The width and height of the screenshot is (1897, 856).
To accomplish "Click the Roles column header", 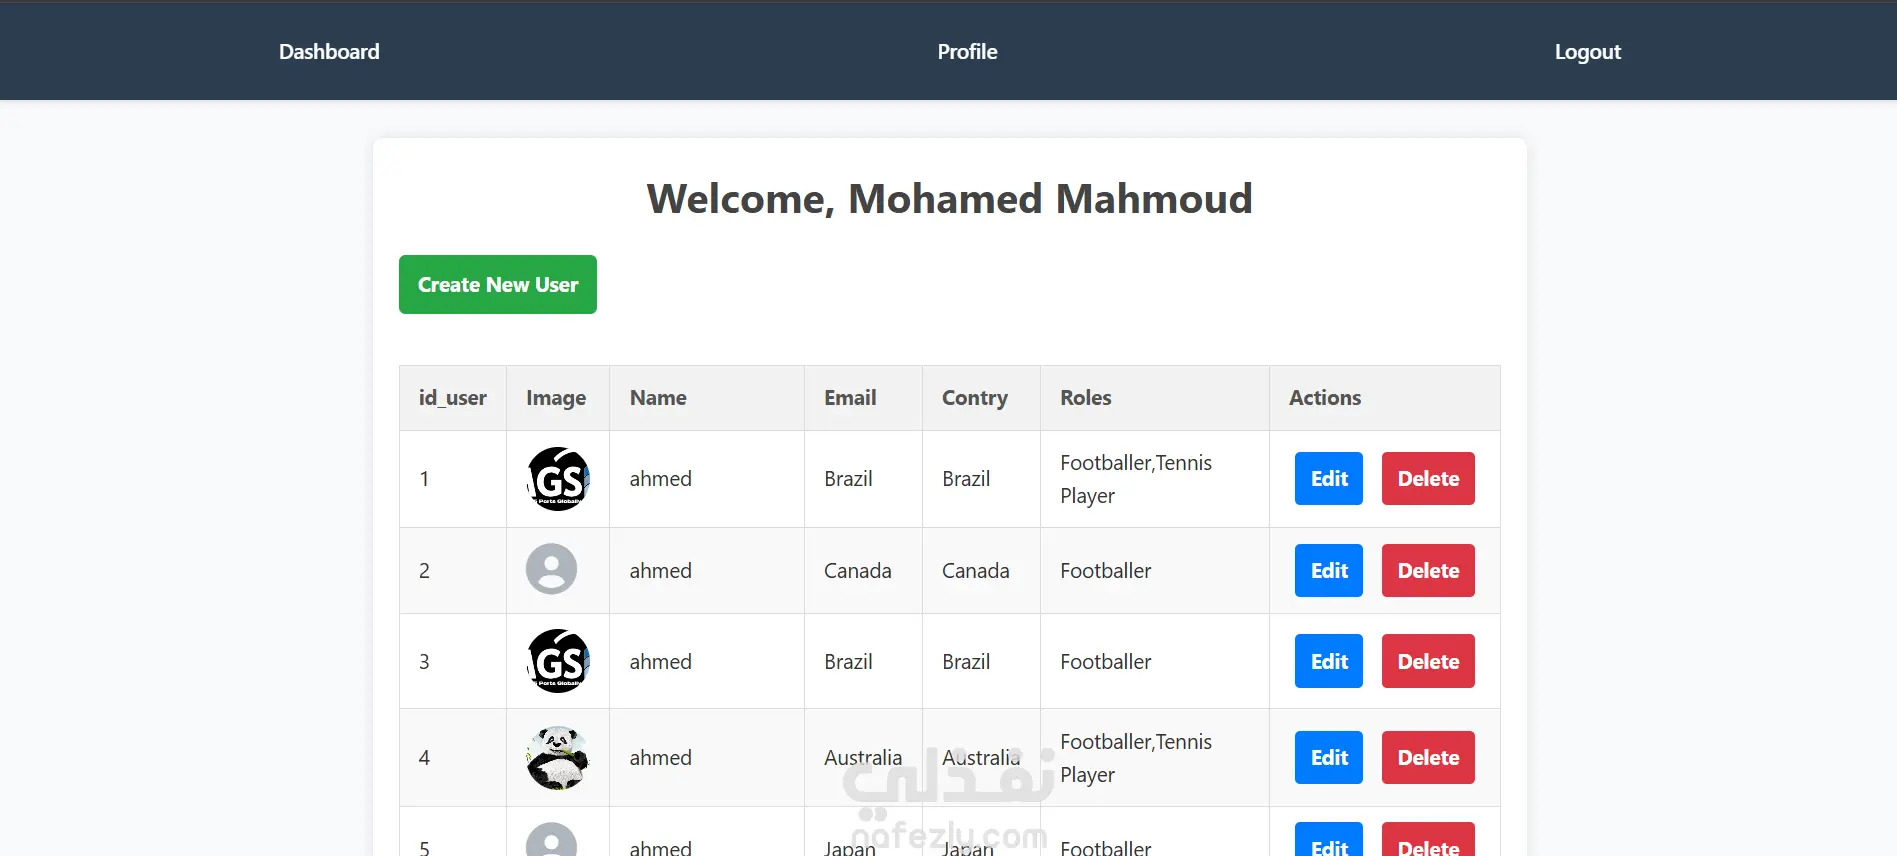I will click(x=1085, y=398).
